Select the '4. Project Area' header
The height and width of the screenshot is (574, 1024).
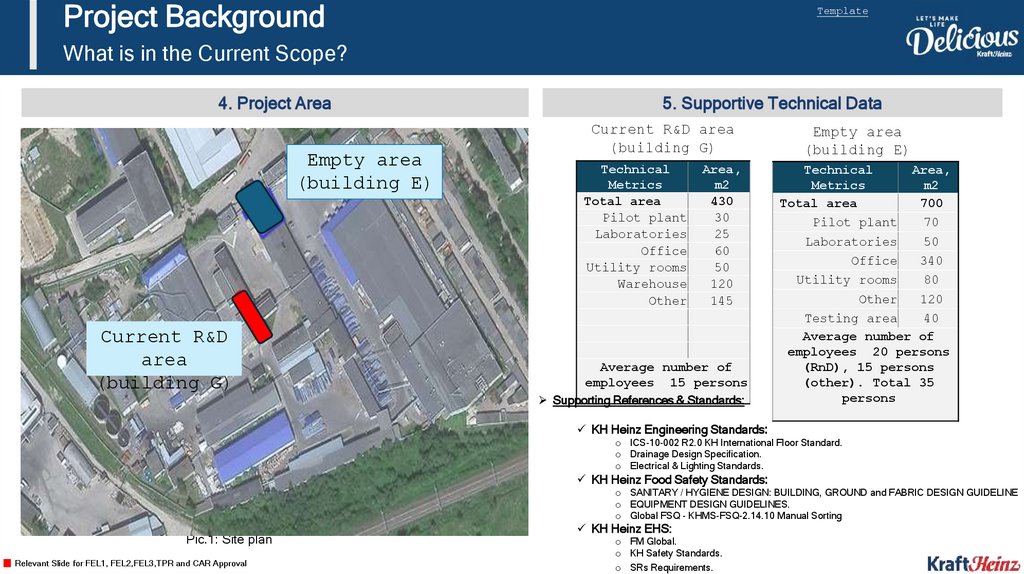(274, 103)
